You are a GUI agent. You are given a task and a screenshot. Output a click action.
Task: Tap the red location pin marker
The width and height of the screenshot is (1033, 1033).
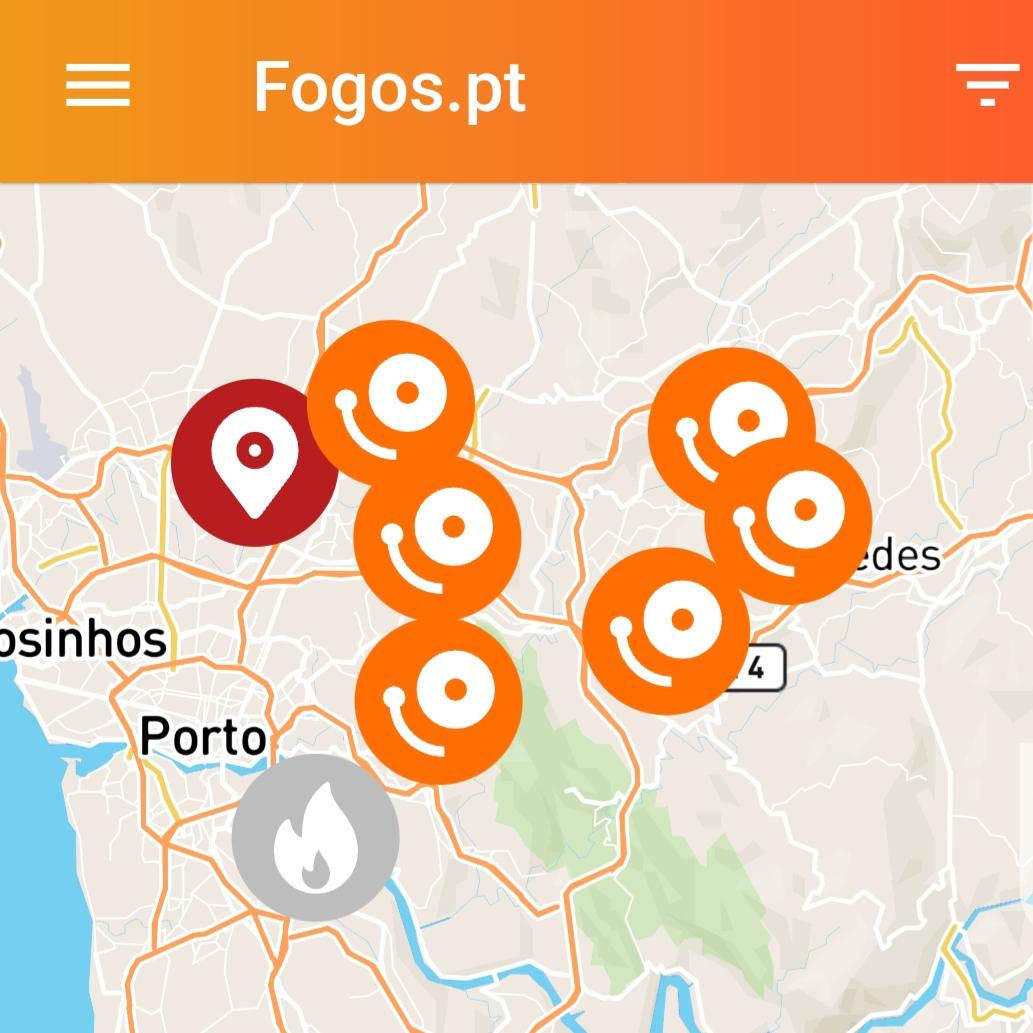click(x=254, y=462)
